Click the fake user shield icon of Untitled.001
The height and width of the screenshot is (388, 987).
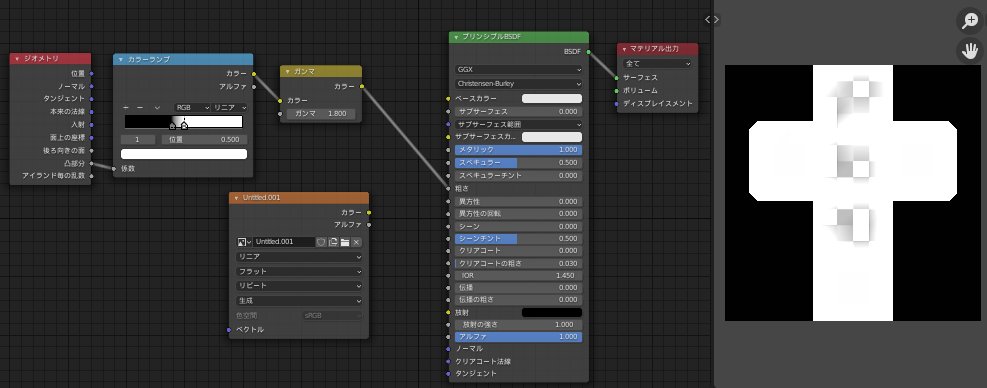click(x=321, y=242)
